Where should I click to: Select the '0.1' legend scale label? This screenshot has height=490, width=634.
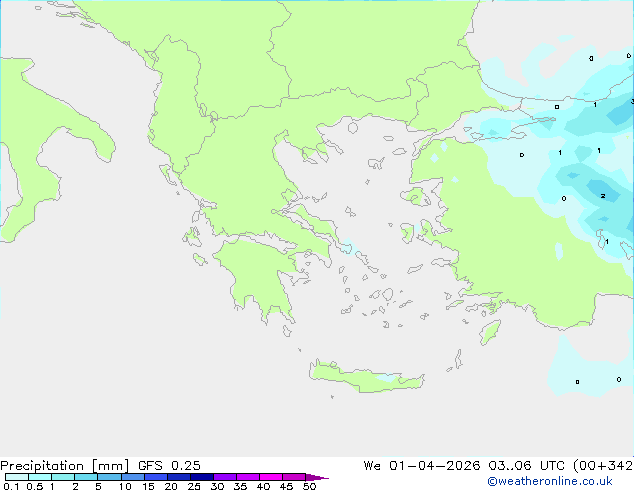tap(11, 486)
